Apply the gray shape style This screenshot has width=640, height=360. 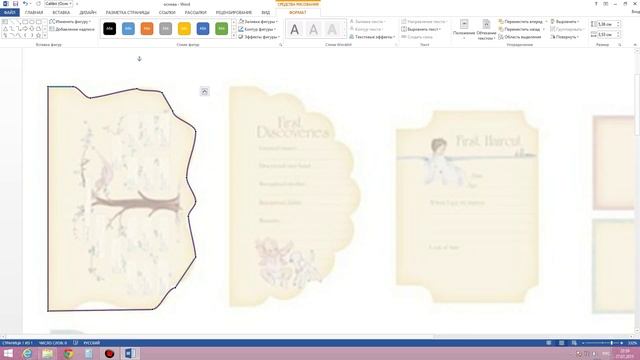pyautogui.click(x=165, y=29)
